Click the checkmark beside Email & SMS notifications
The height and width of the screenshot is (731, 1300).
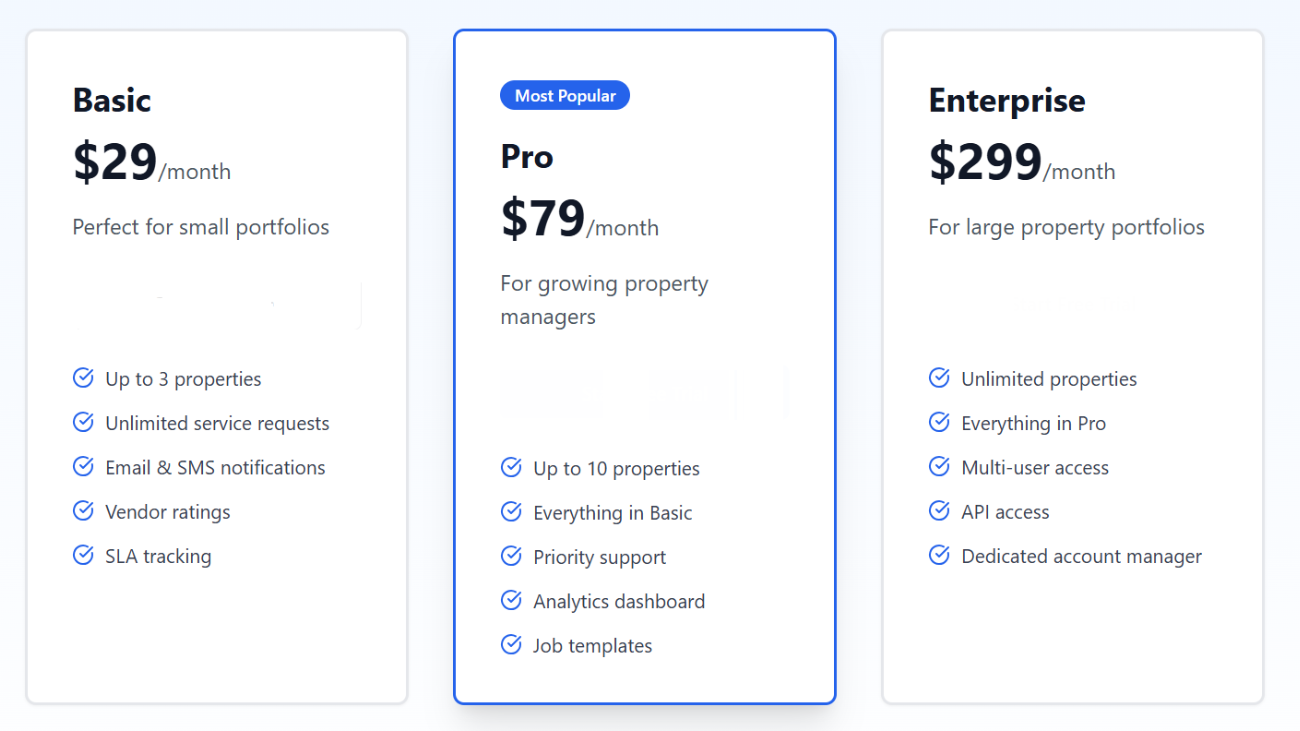point(83,467)
